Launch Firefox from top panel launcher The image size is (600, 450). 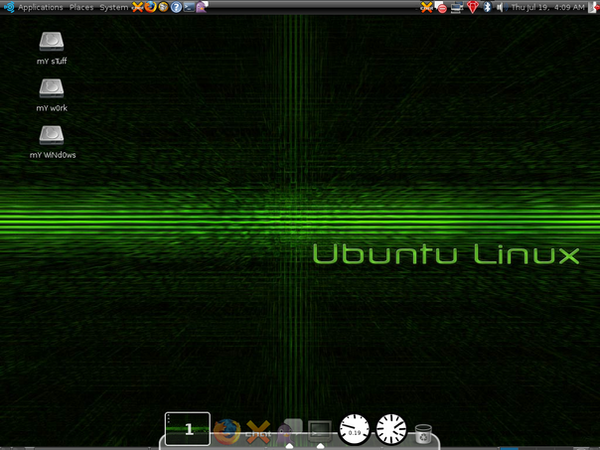click(x=150, y=7)
